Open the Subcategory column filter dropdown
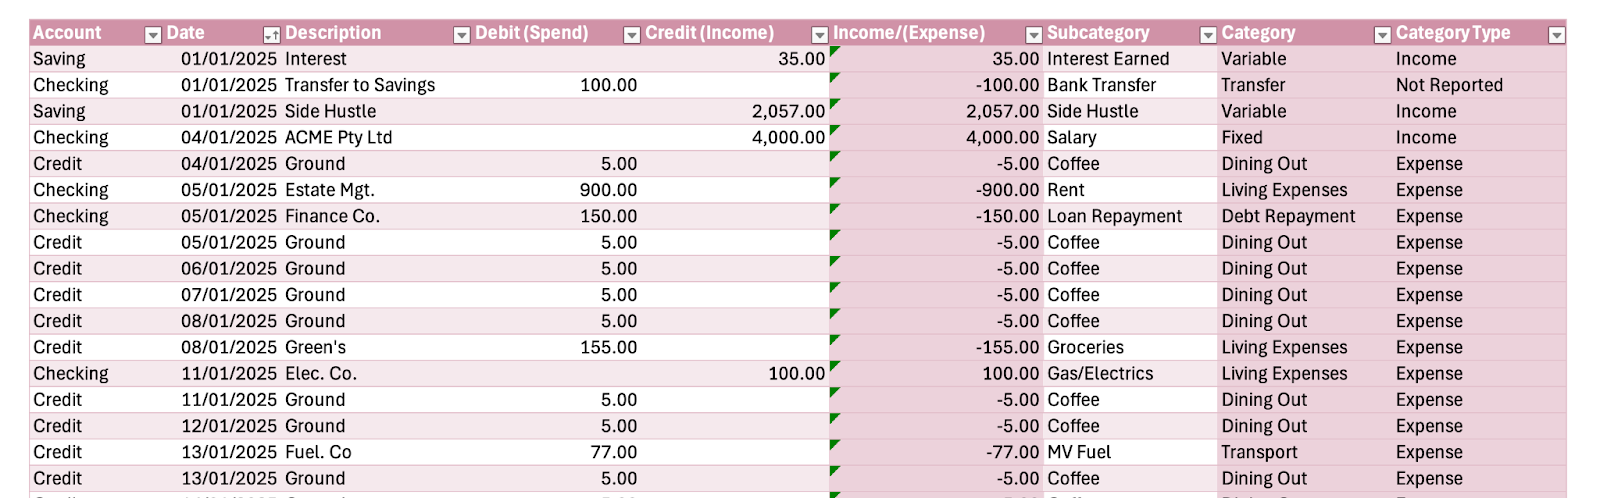1600x498 pixels. pyautogui.click(x=1208, y=35)
